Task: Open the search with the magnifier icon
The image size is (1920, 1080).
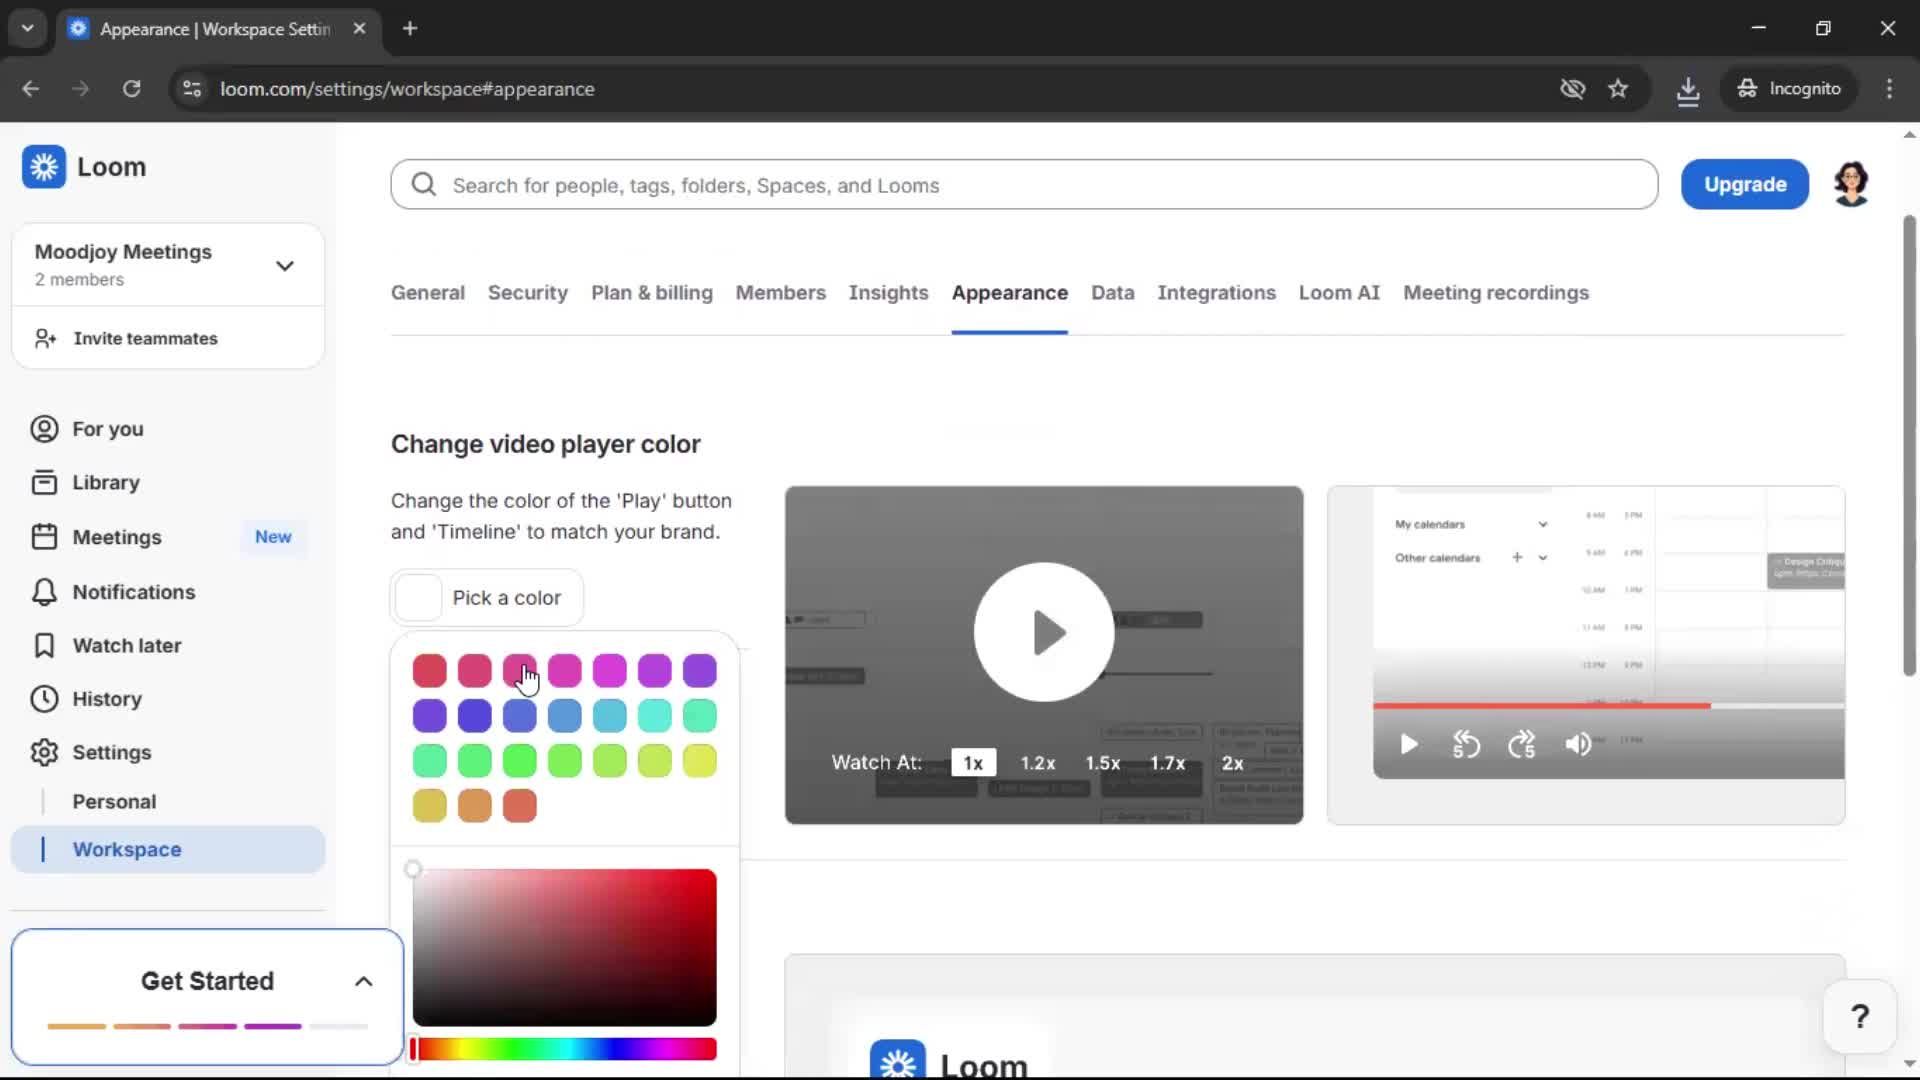Action: [423, 184]
